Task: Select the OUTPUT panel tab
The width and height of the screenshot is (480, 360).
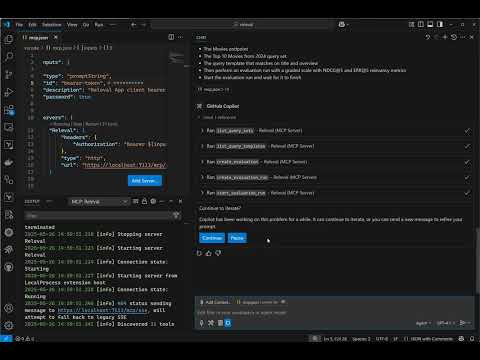Action: (32, 202)
